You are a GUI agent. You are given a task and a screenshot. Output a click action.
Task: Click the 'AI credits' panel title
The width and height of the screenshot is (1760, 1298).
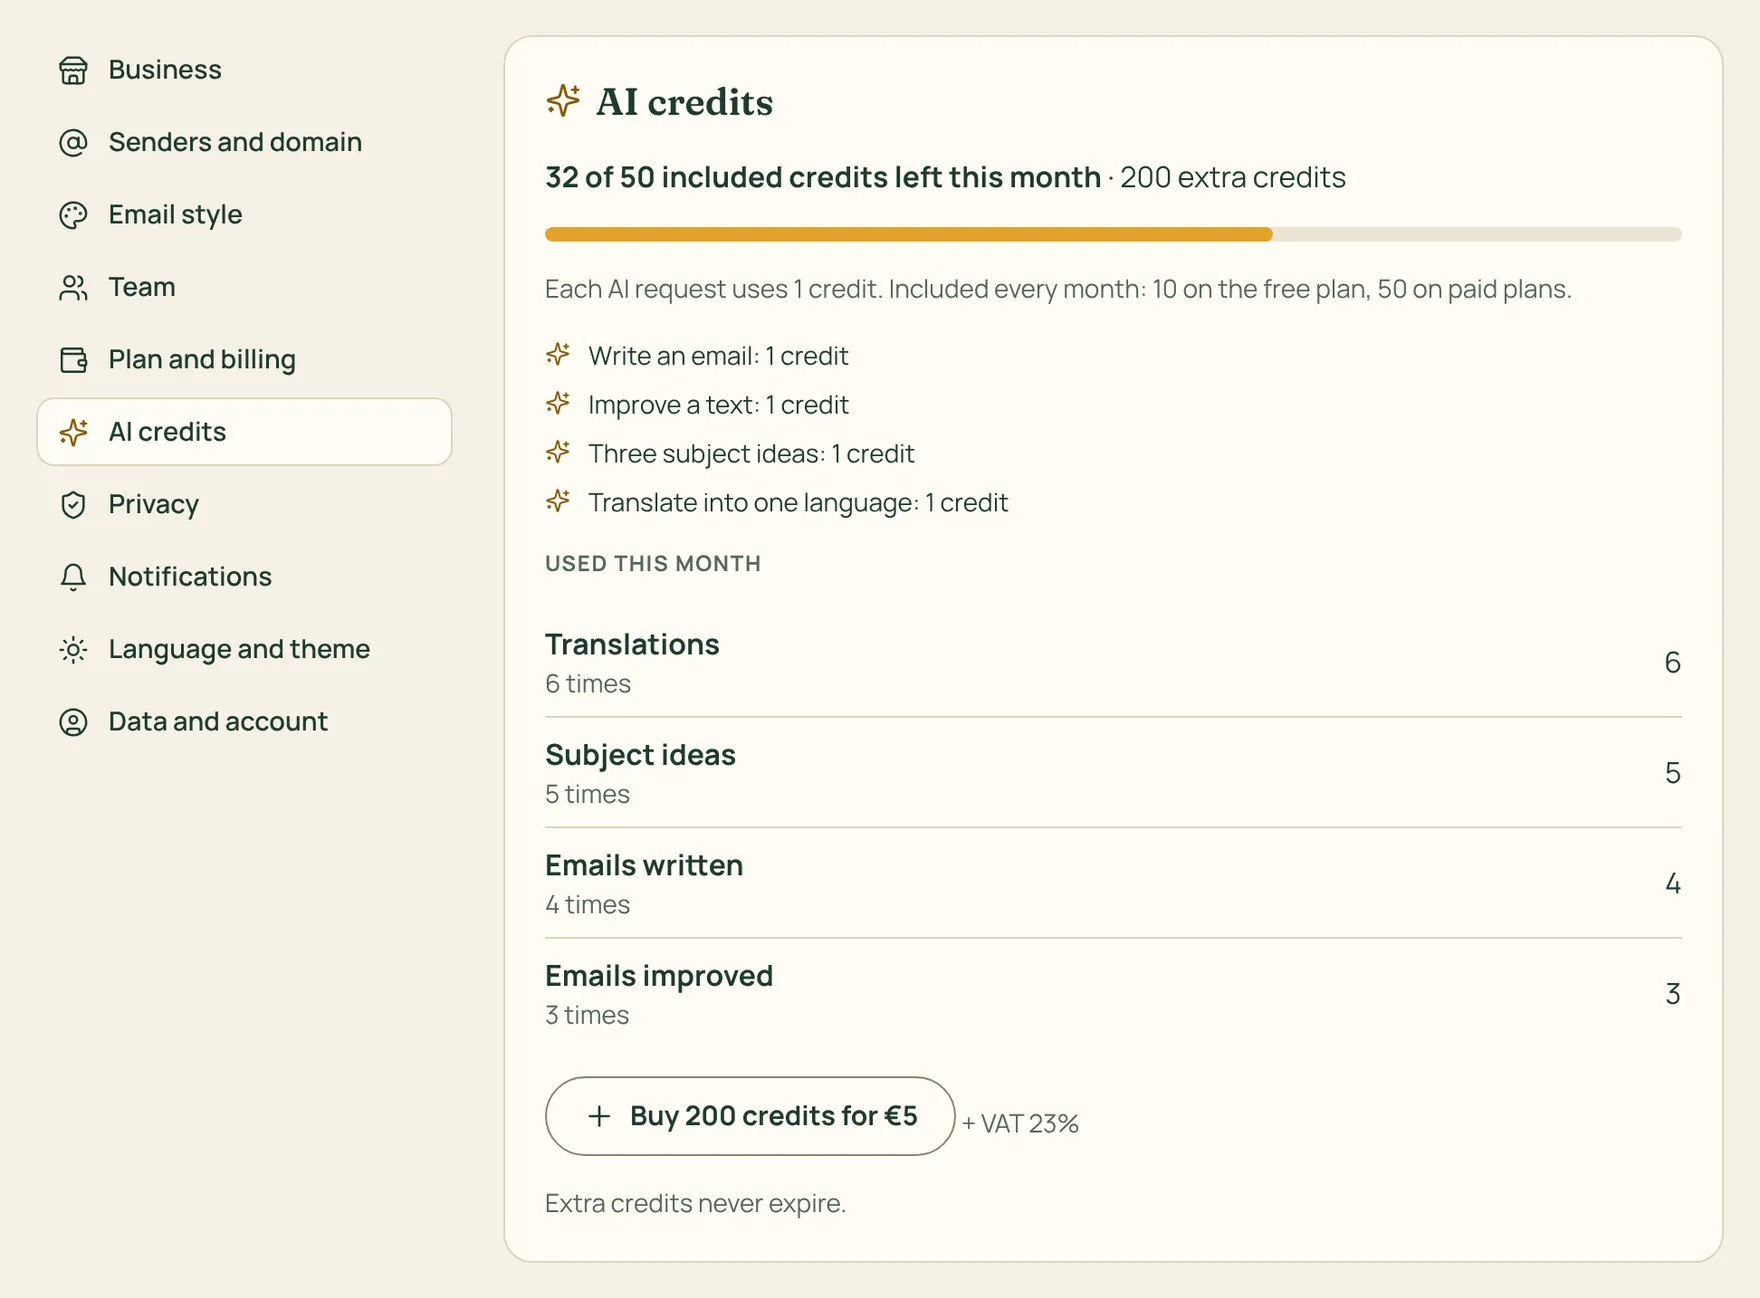click(x=684, y=102)
